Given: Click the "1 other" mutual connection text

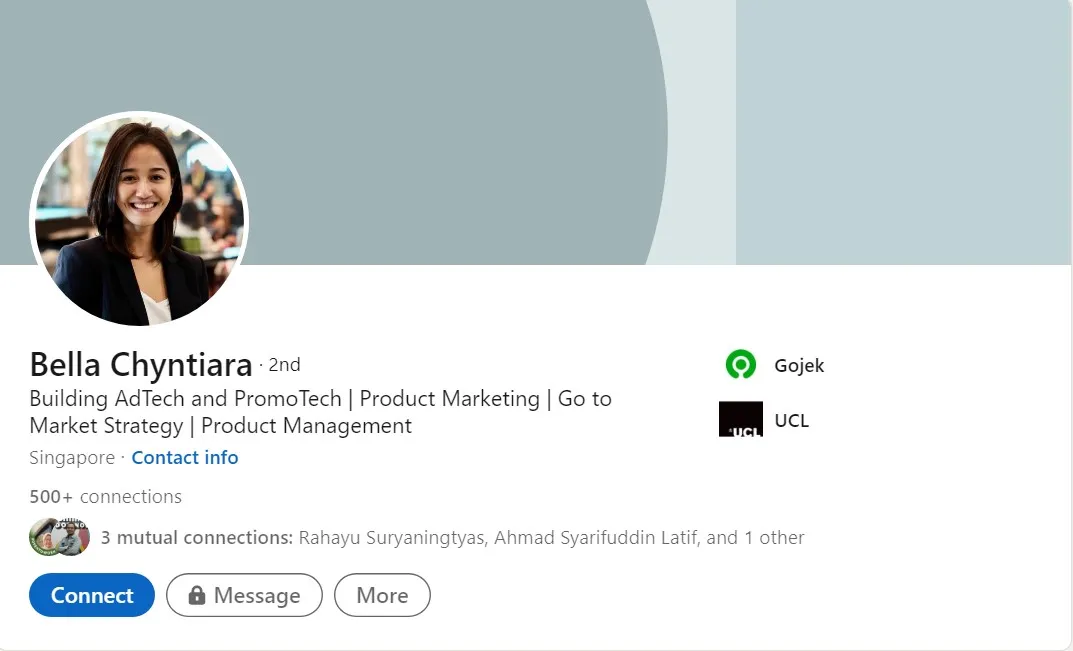Looking at the screenshot, I should point(774,538).
